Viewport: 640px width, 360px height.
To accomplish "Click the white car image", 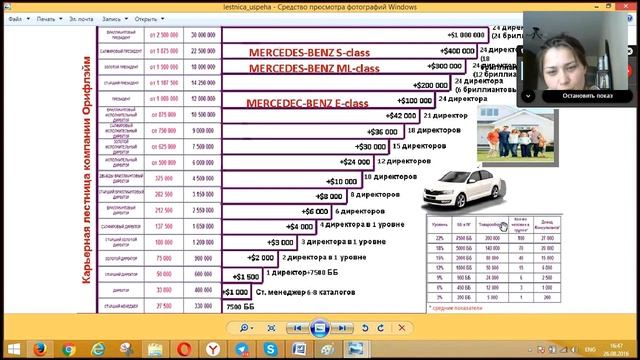I will coord(463,189).
